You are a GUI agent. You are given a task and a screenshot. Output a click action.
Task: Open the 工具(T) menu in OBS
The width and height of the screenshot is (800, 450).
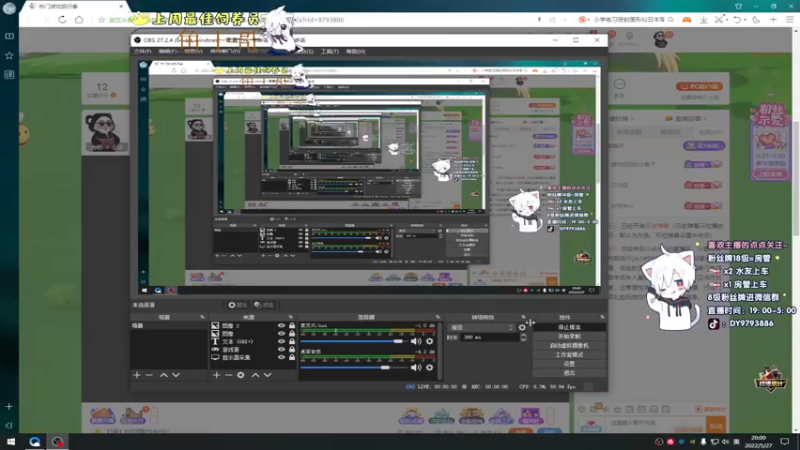point(330,52)
